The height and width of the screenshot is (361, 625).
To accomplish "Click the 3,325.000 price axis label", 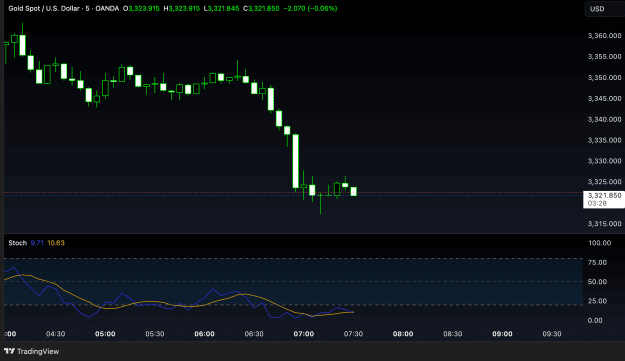I will (604, 182).
